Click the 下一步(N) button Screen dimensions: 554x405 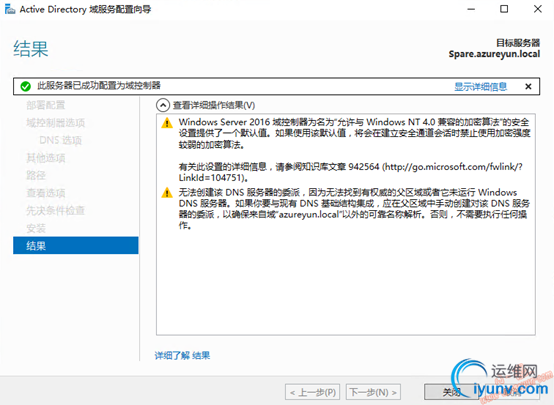point(373,392)
